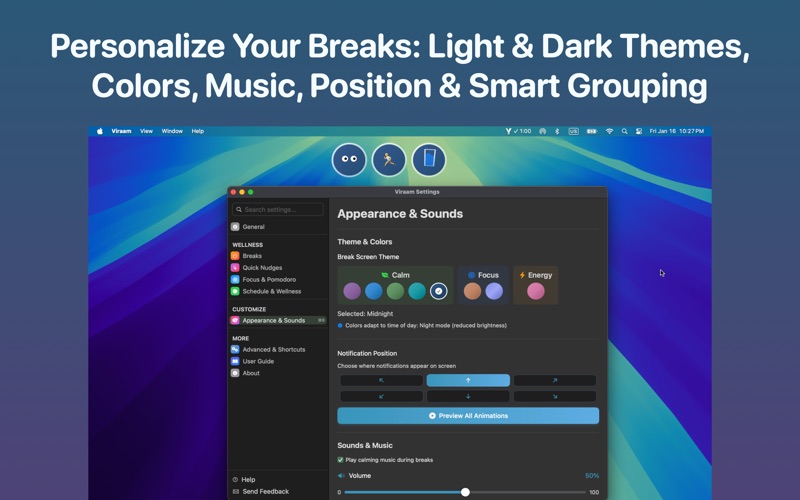Choose the teal Calm theme swatch
This screenshot has height=500, width=800.
[x=417, y=291]
